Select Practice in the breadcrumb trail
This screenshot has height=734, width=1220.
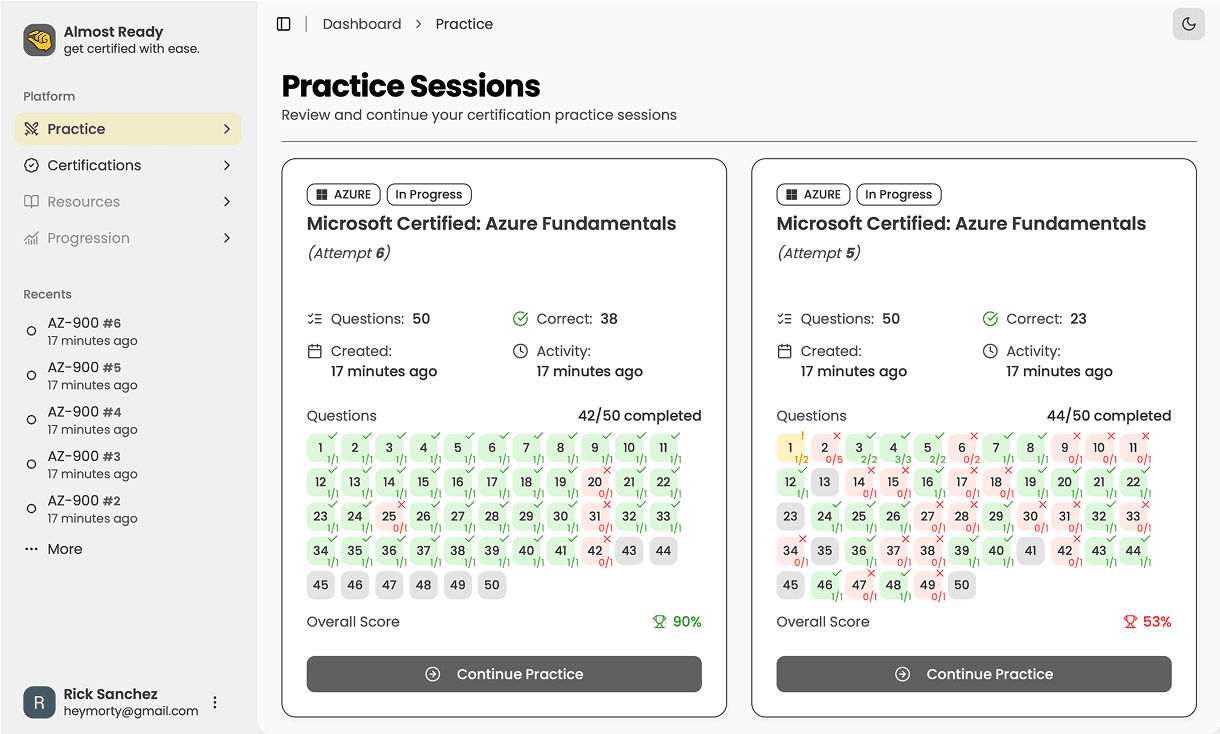pos(464,23)
